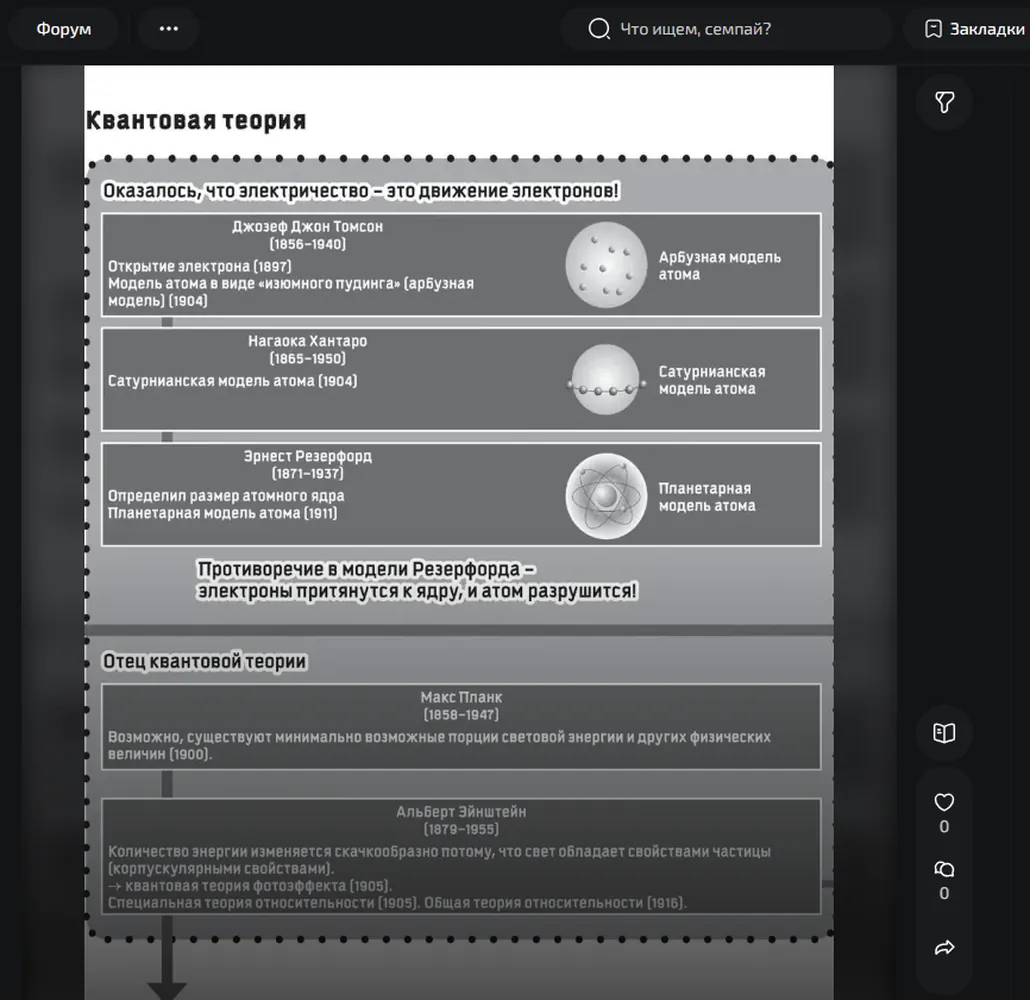The width and height of the screenshot is (1030, 1000).
Task: Open reading mode via the book icon
Action: coord(944,733)
